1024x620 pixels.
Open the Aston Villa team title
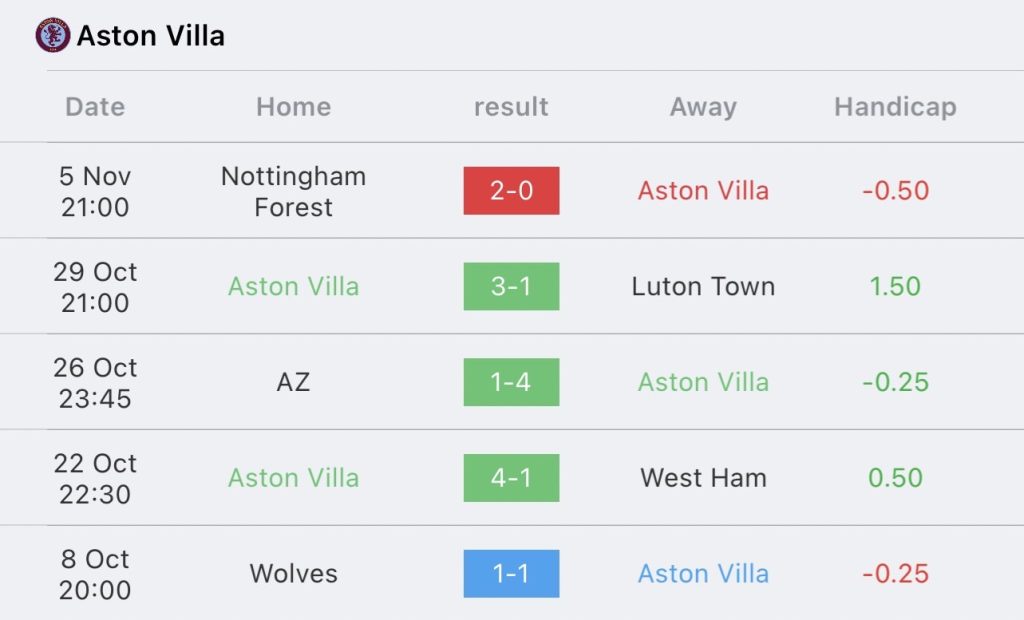pos(151,36)
